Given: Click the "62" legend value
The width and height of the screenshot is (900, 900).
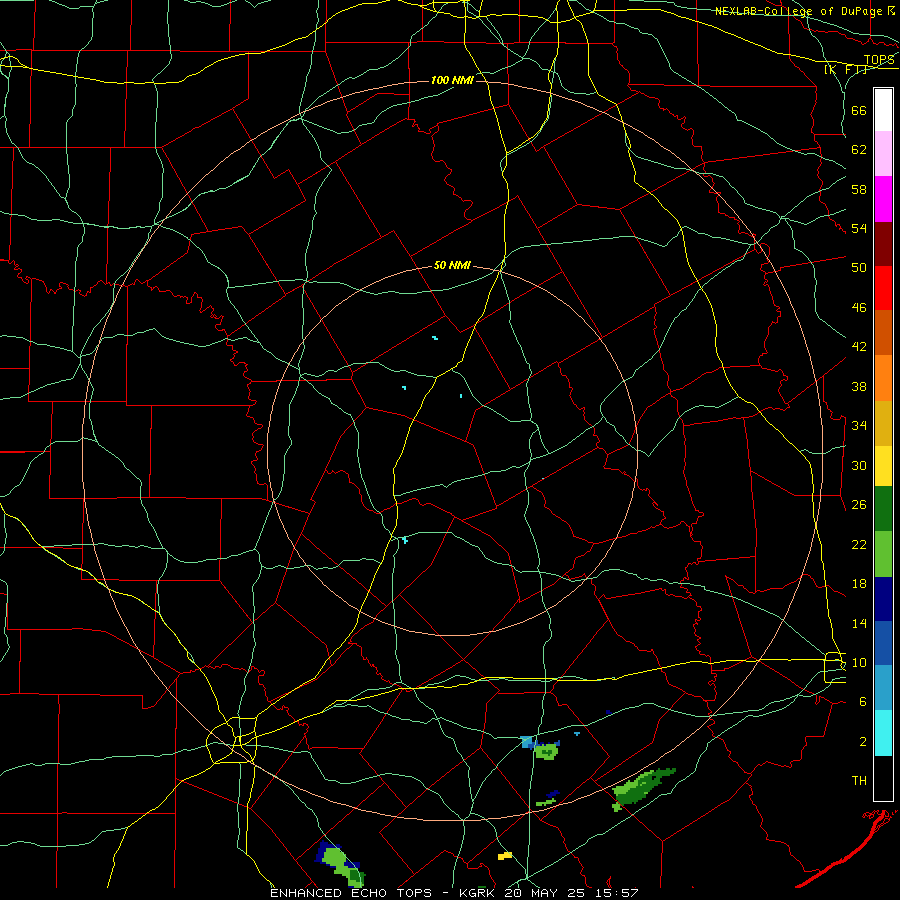Looking at the screenshot, I should (x=859, y=150).
